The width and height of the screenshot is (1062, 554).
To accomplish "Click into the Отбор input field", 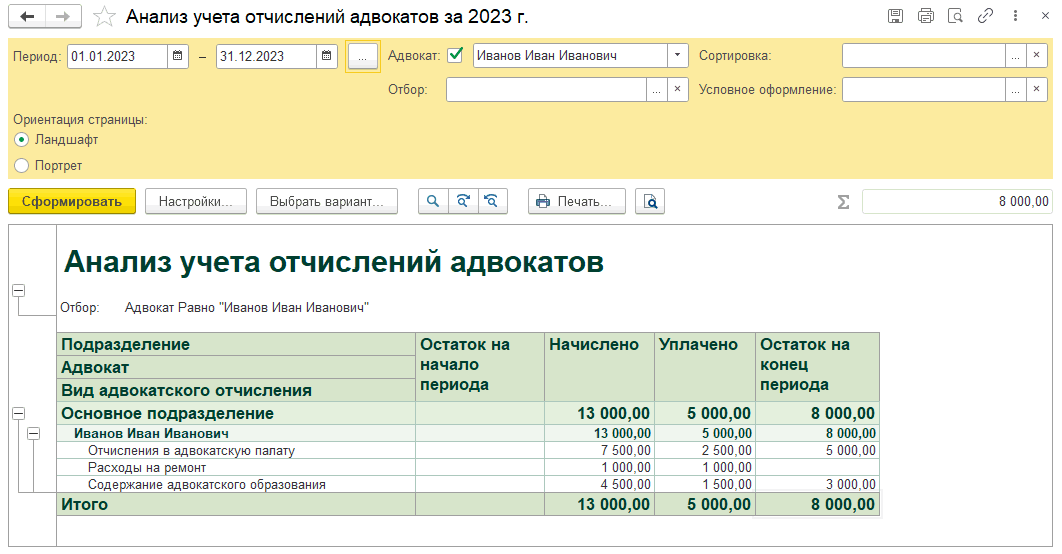I will click(546, 90).
